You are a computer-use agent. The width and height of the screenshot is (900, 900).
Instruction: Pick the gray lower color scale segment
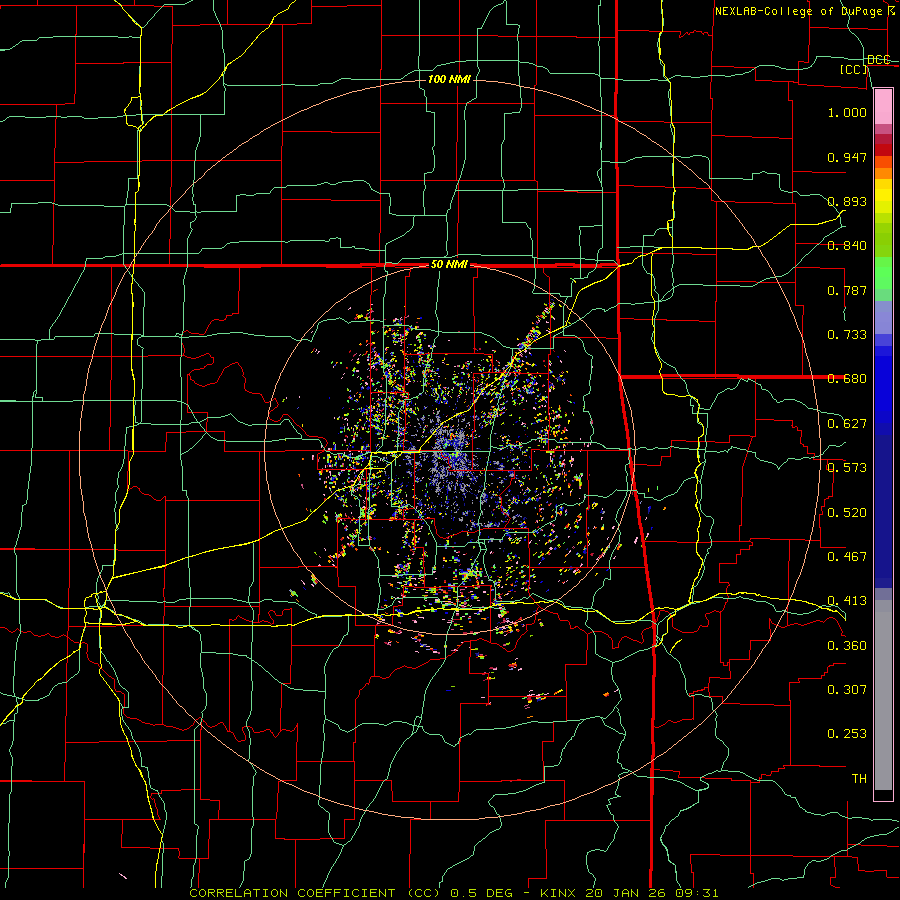[x=883, y=695]
